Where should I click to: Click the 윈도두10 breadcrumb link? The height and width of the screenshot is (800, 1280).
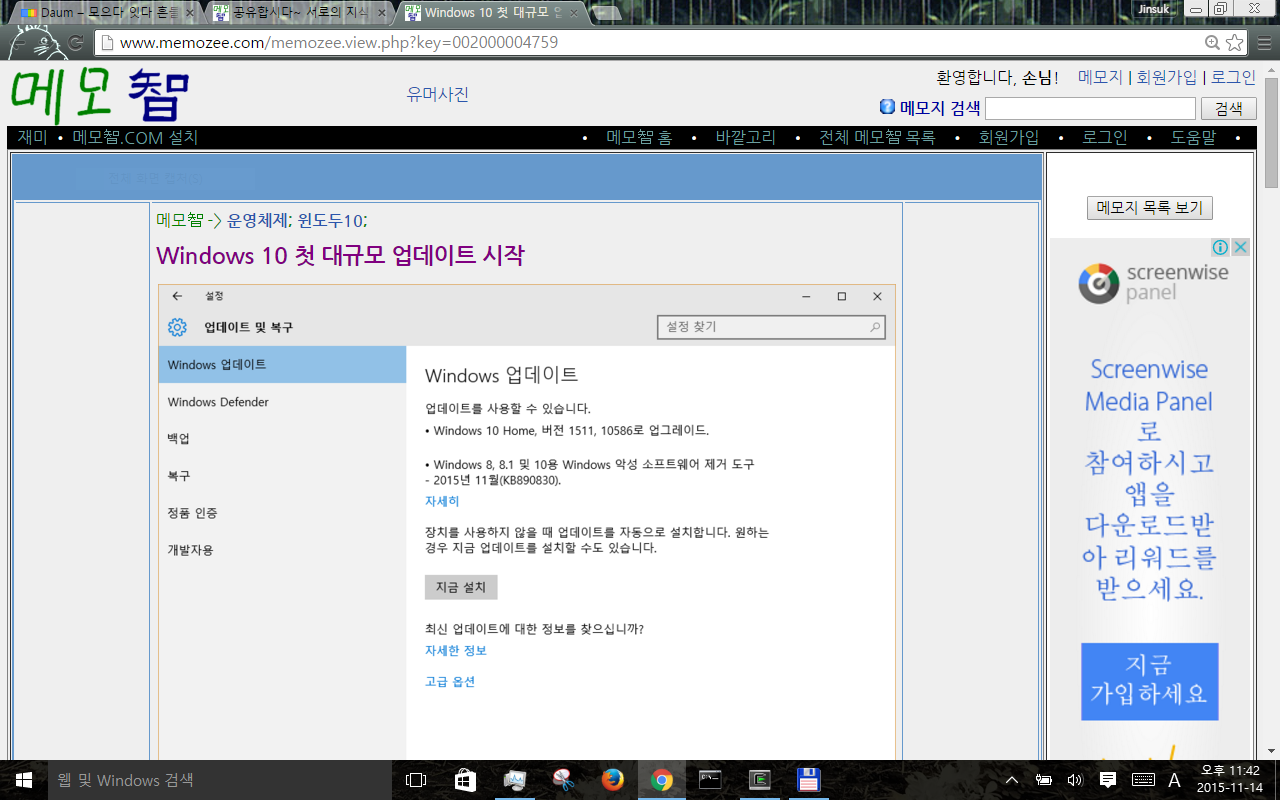point(330,220)
